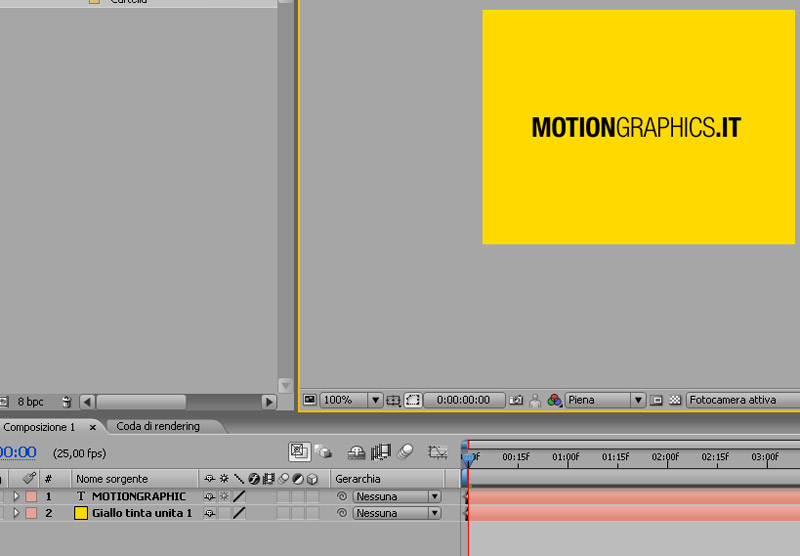This screenshot has width=800, height=556.
Task: Click the project panel scroll left arrow
Action: [87, 402]
